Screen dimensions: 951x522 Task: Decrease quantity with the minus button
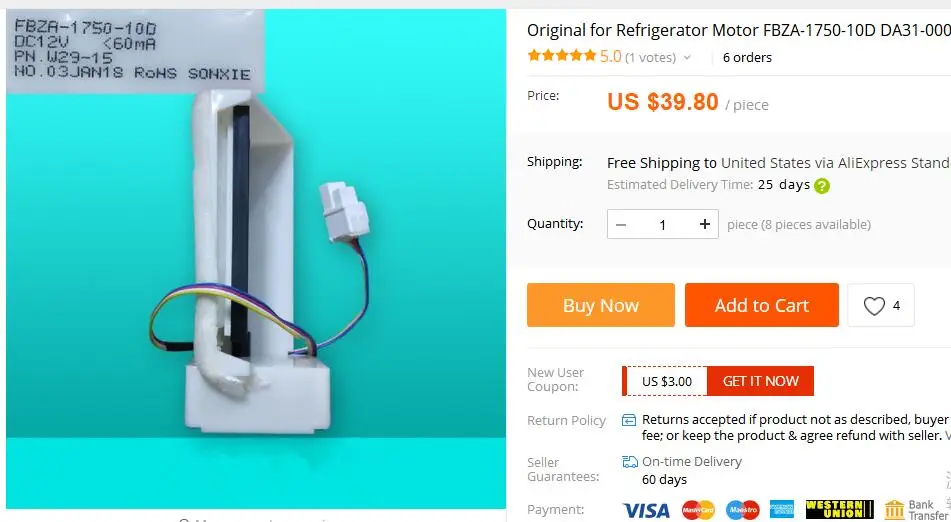(620, 224)
